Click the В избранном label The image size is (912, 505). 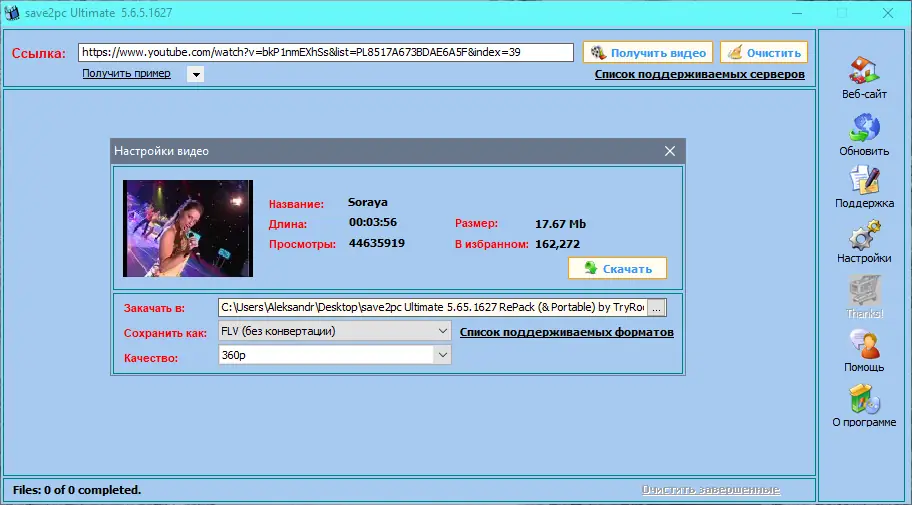coord(491,244)
